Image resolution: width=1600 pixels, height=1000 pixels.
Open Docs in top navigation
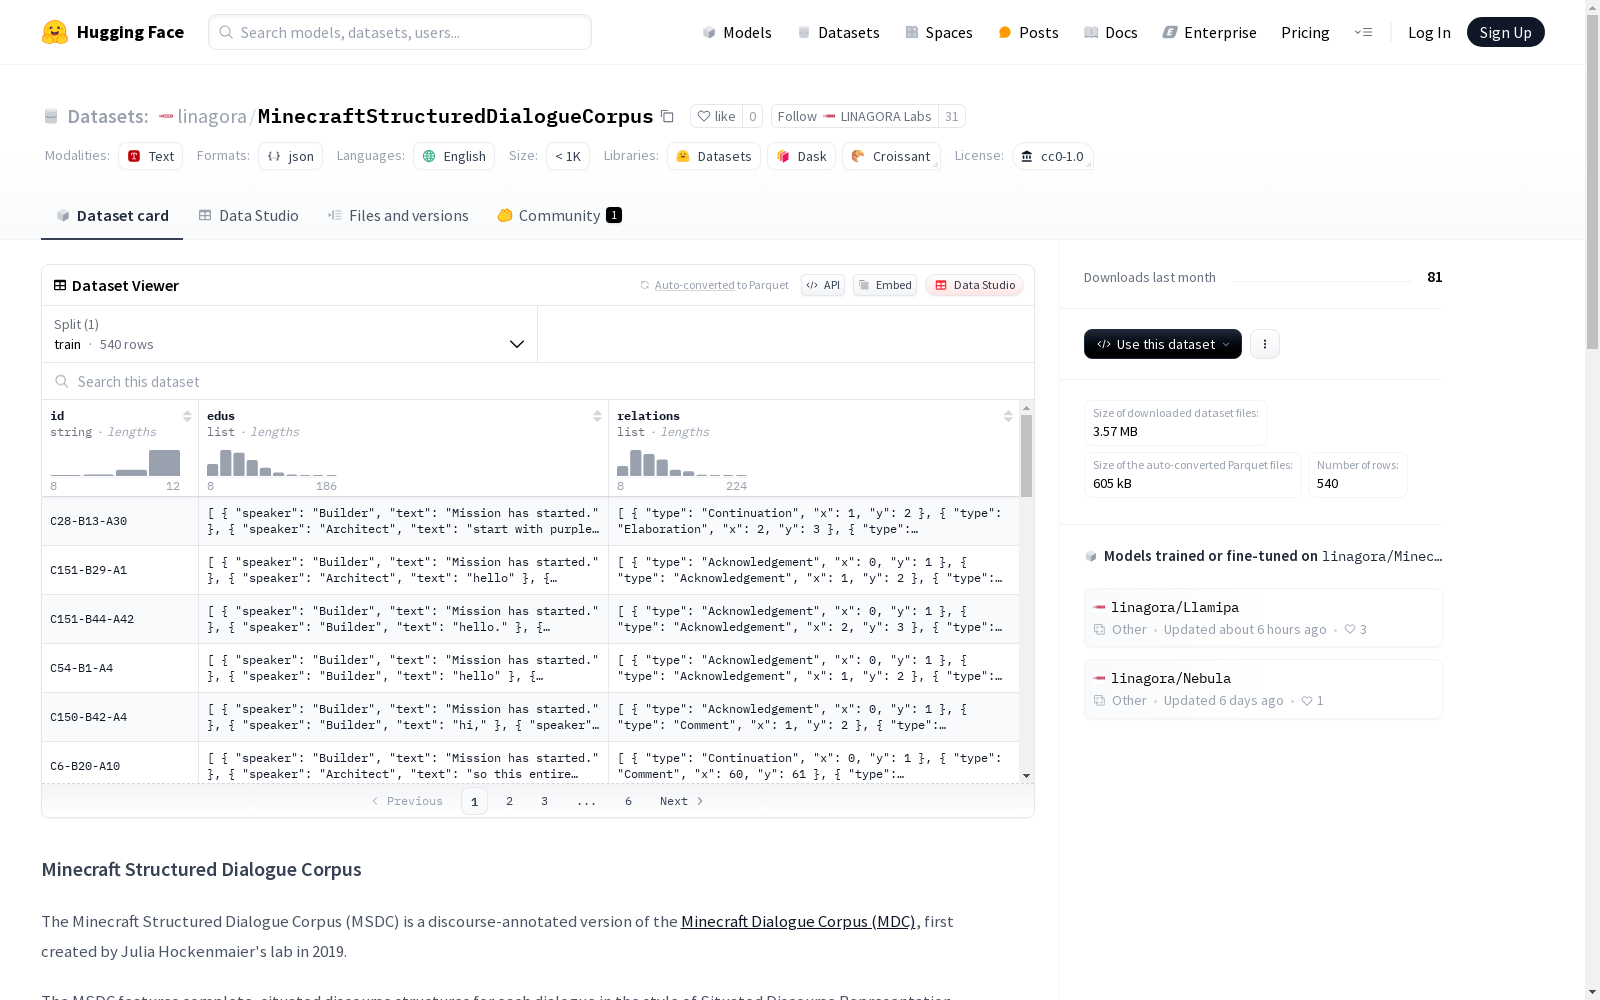(1110, 32)
